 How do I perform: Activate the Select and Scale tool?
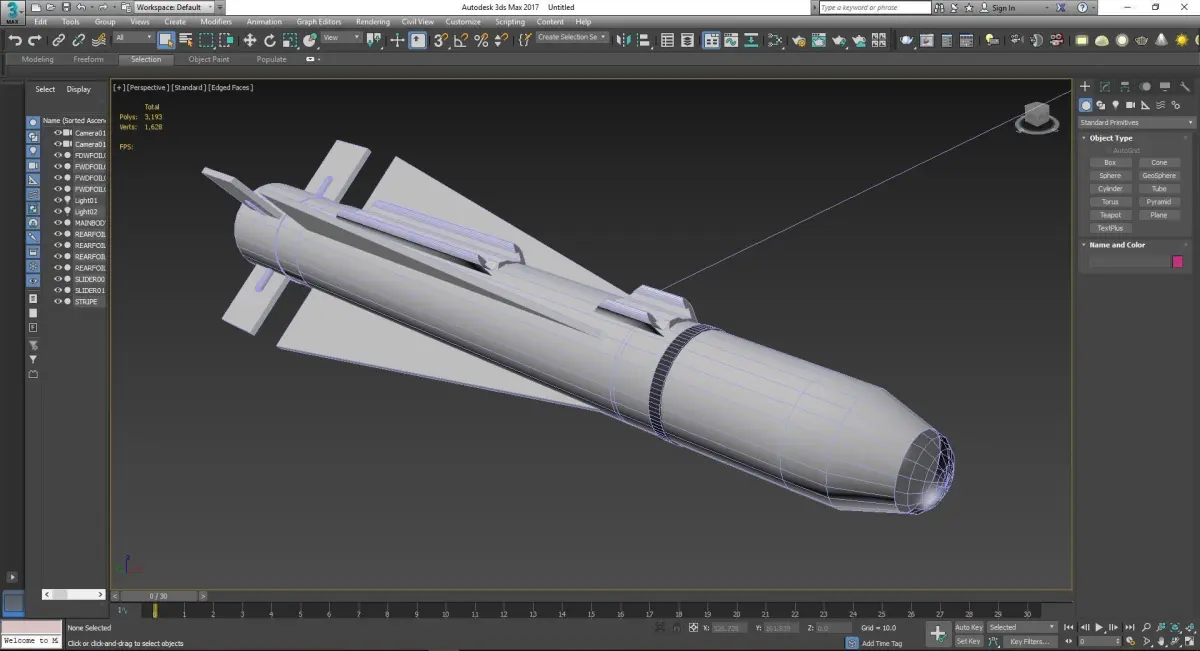(289, 40)
